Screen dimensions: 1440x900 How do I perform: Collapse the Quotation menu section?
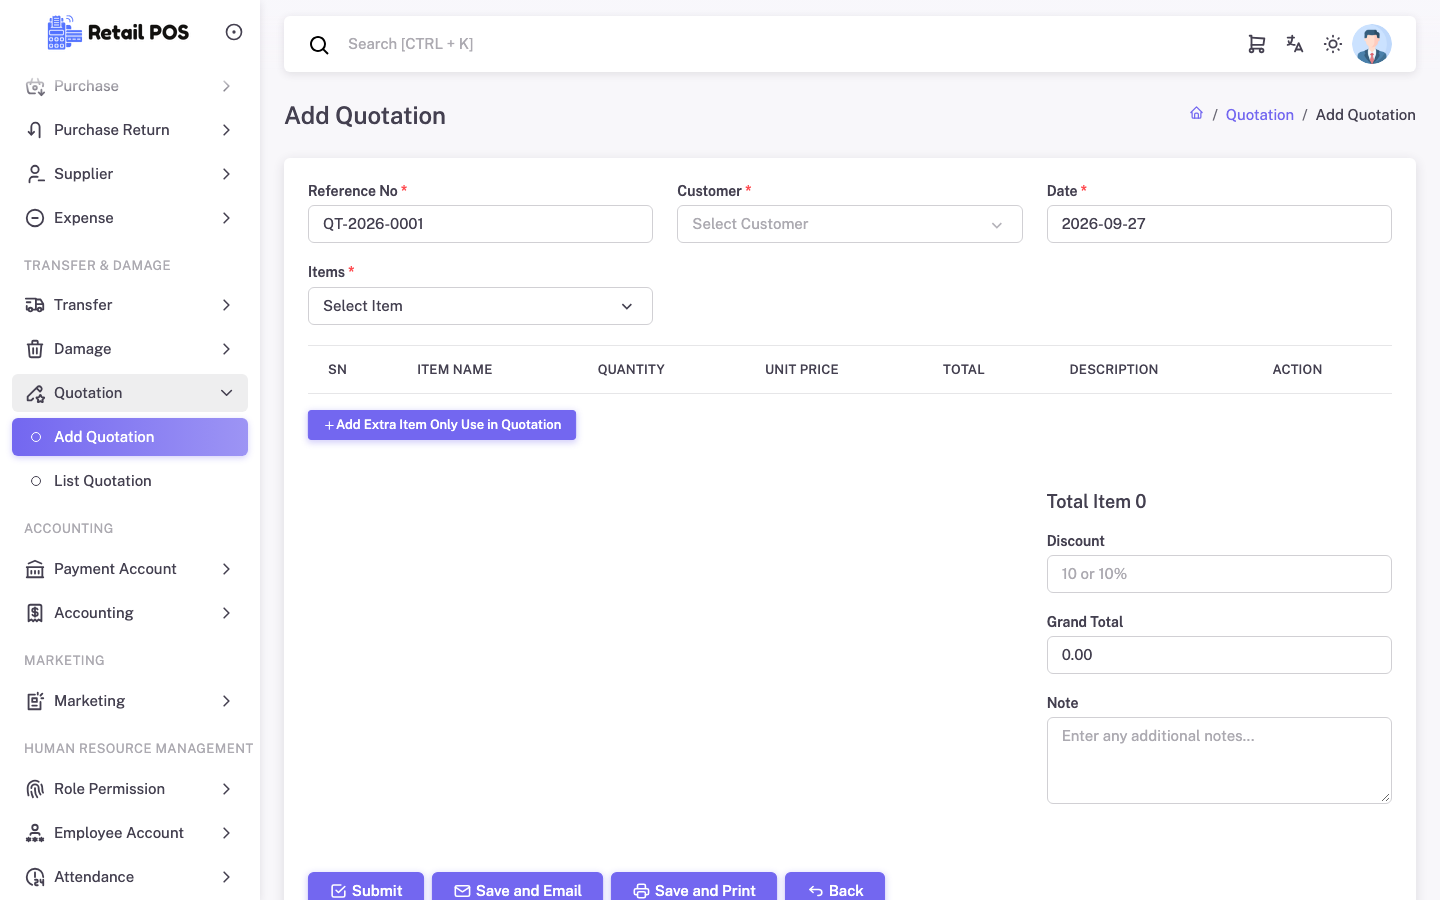coord(130,393)
